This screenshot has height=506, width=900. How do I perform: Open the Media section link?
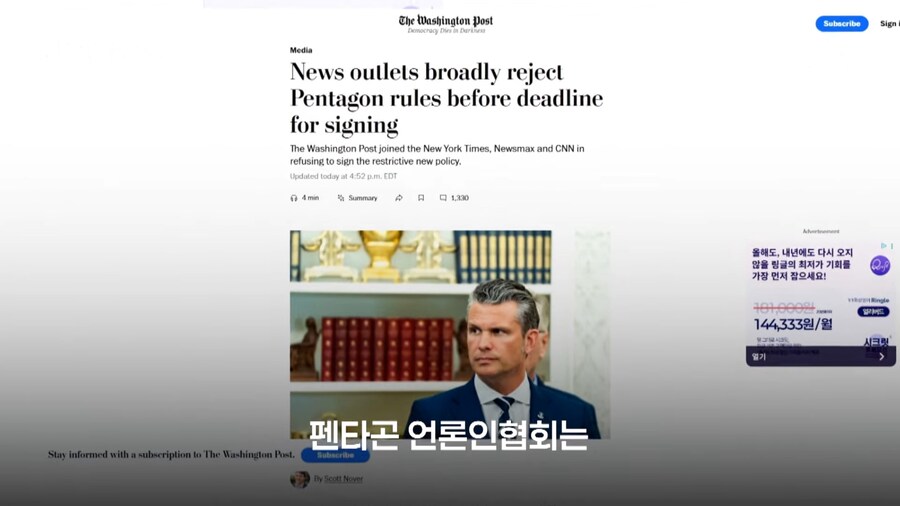tap(301, 50)
